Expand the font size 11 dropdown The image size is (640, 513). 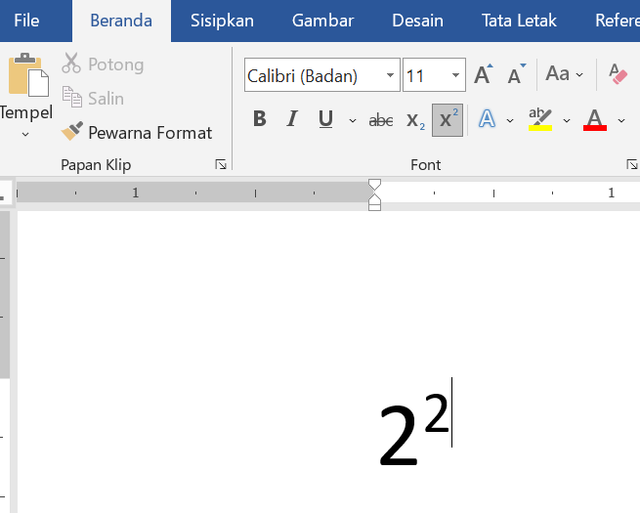tap(456, 75)
